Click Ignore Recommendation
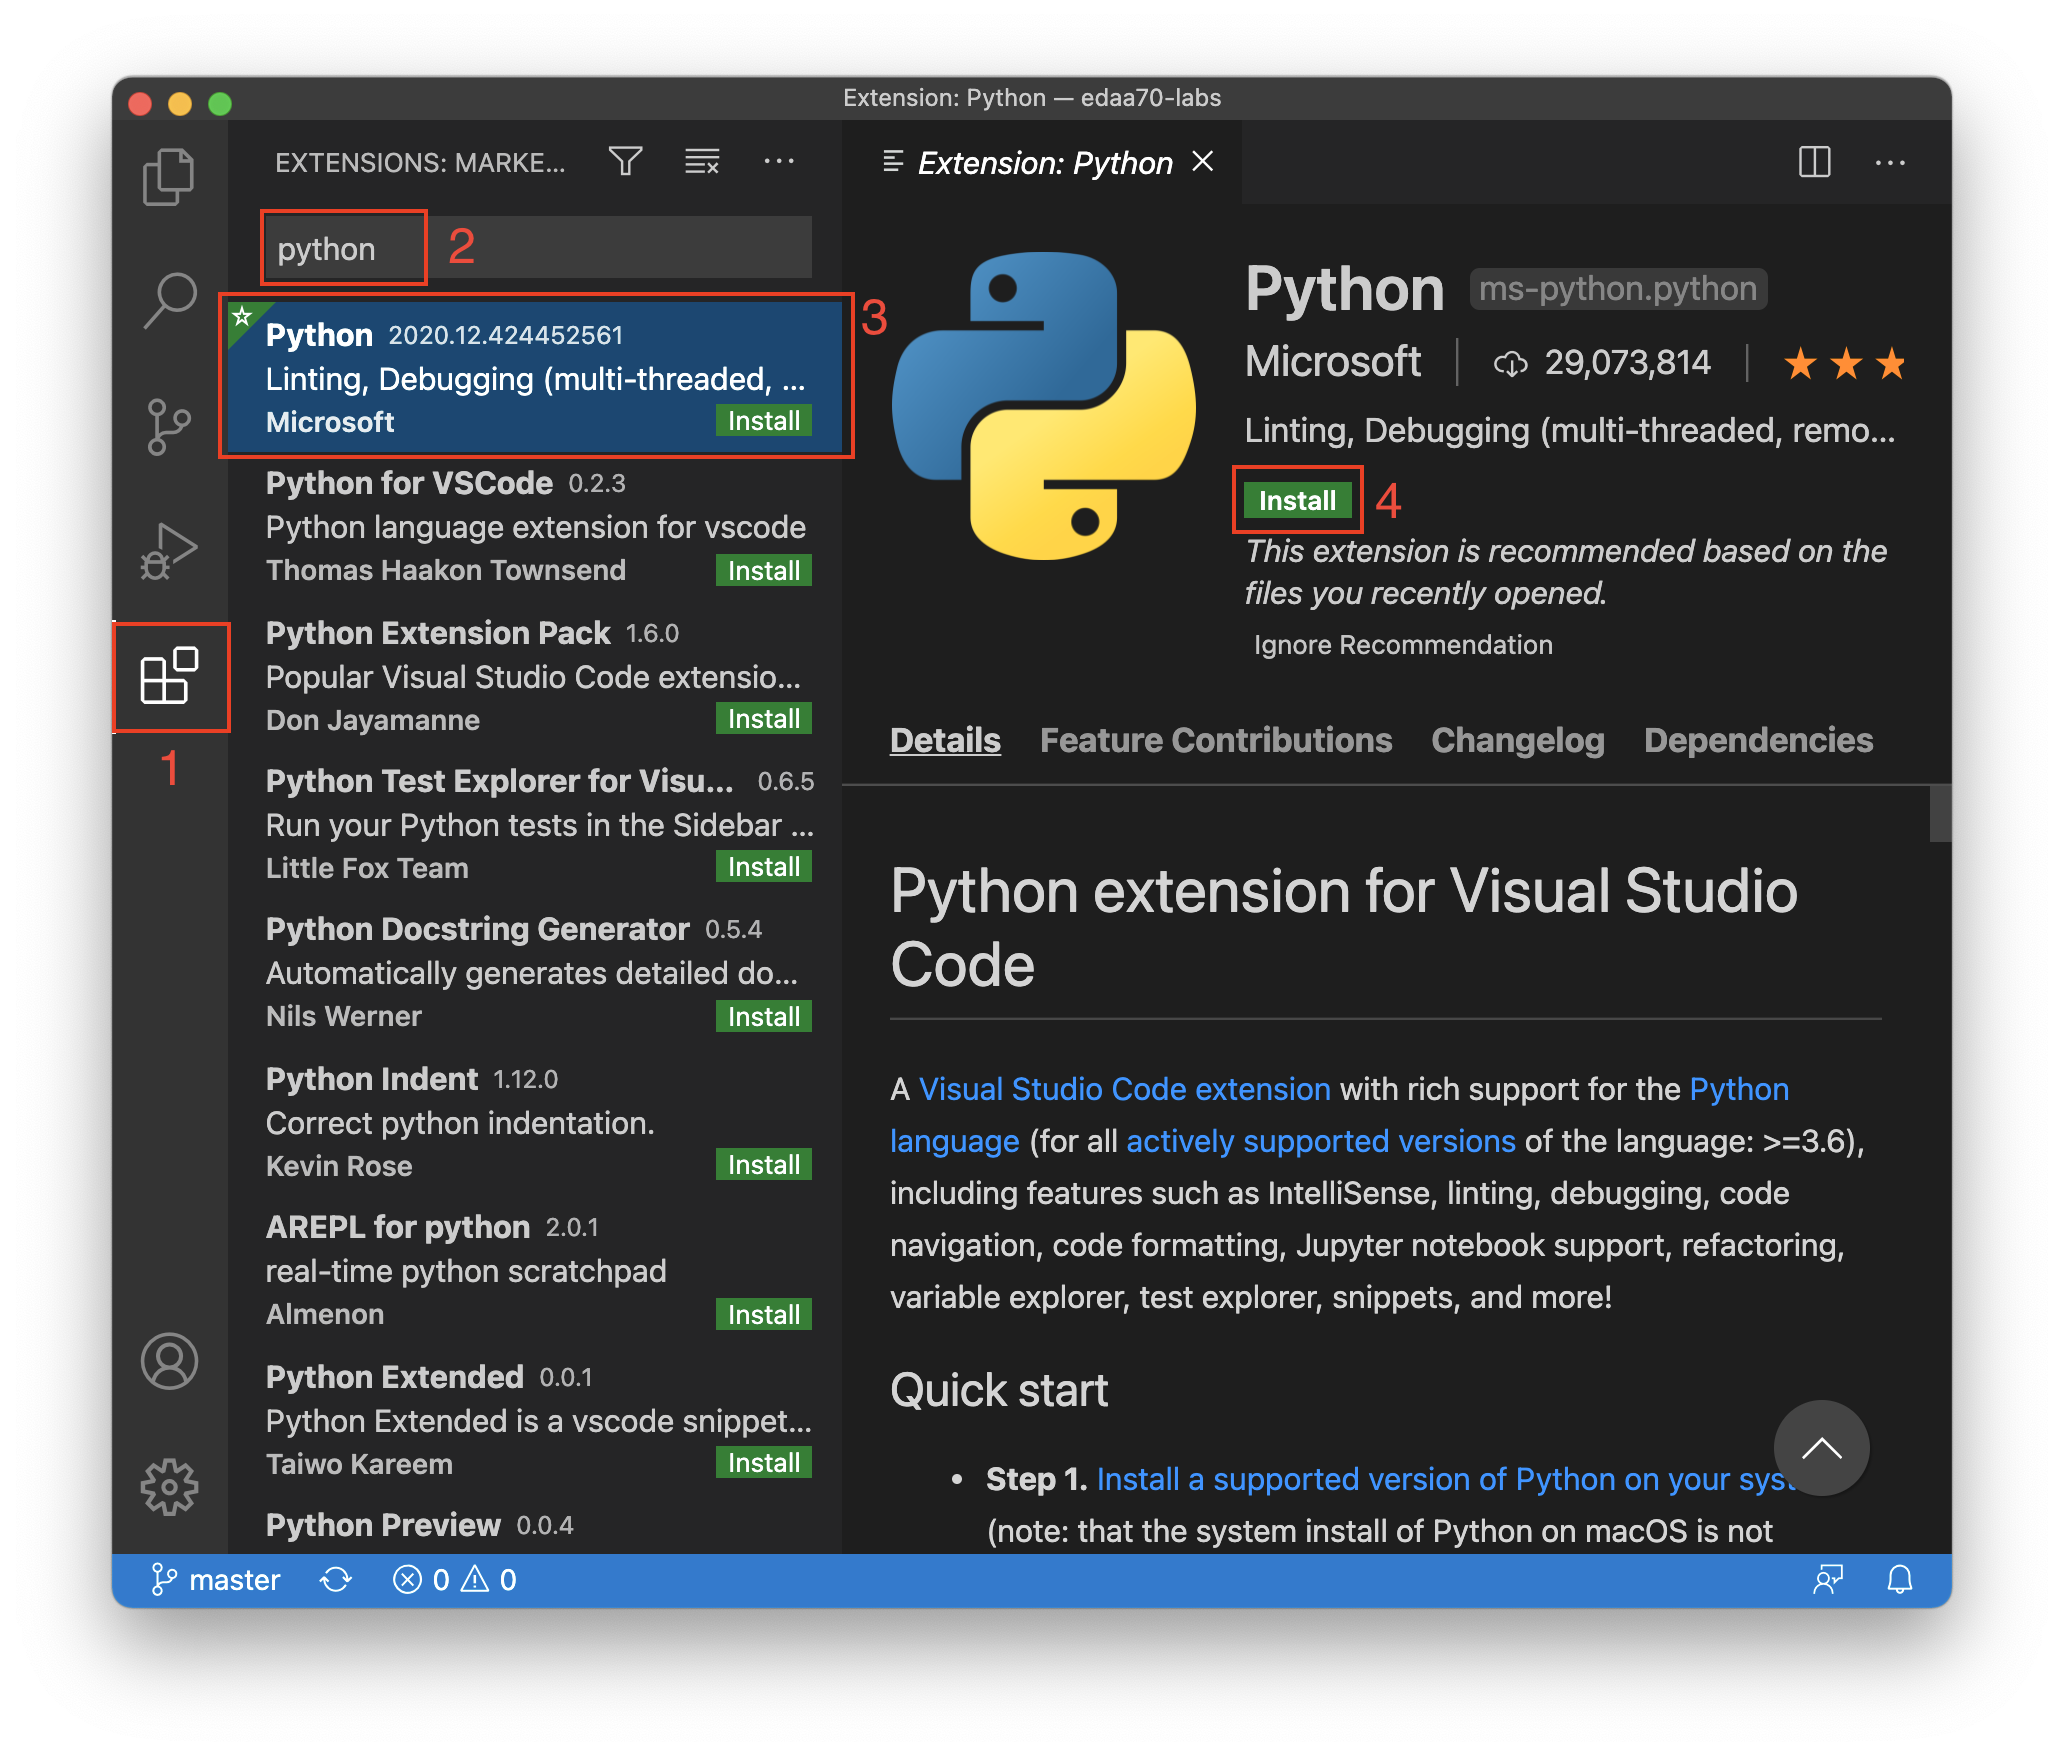The image size is (2064, 1756). click(1403, 645)
